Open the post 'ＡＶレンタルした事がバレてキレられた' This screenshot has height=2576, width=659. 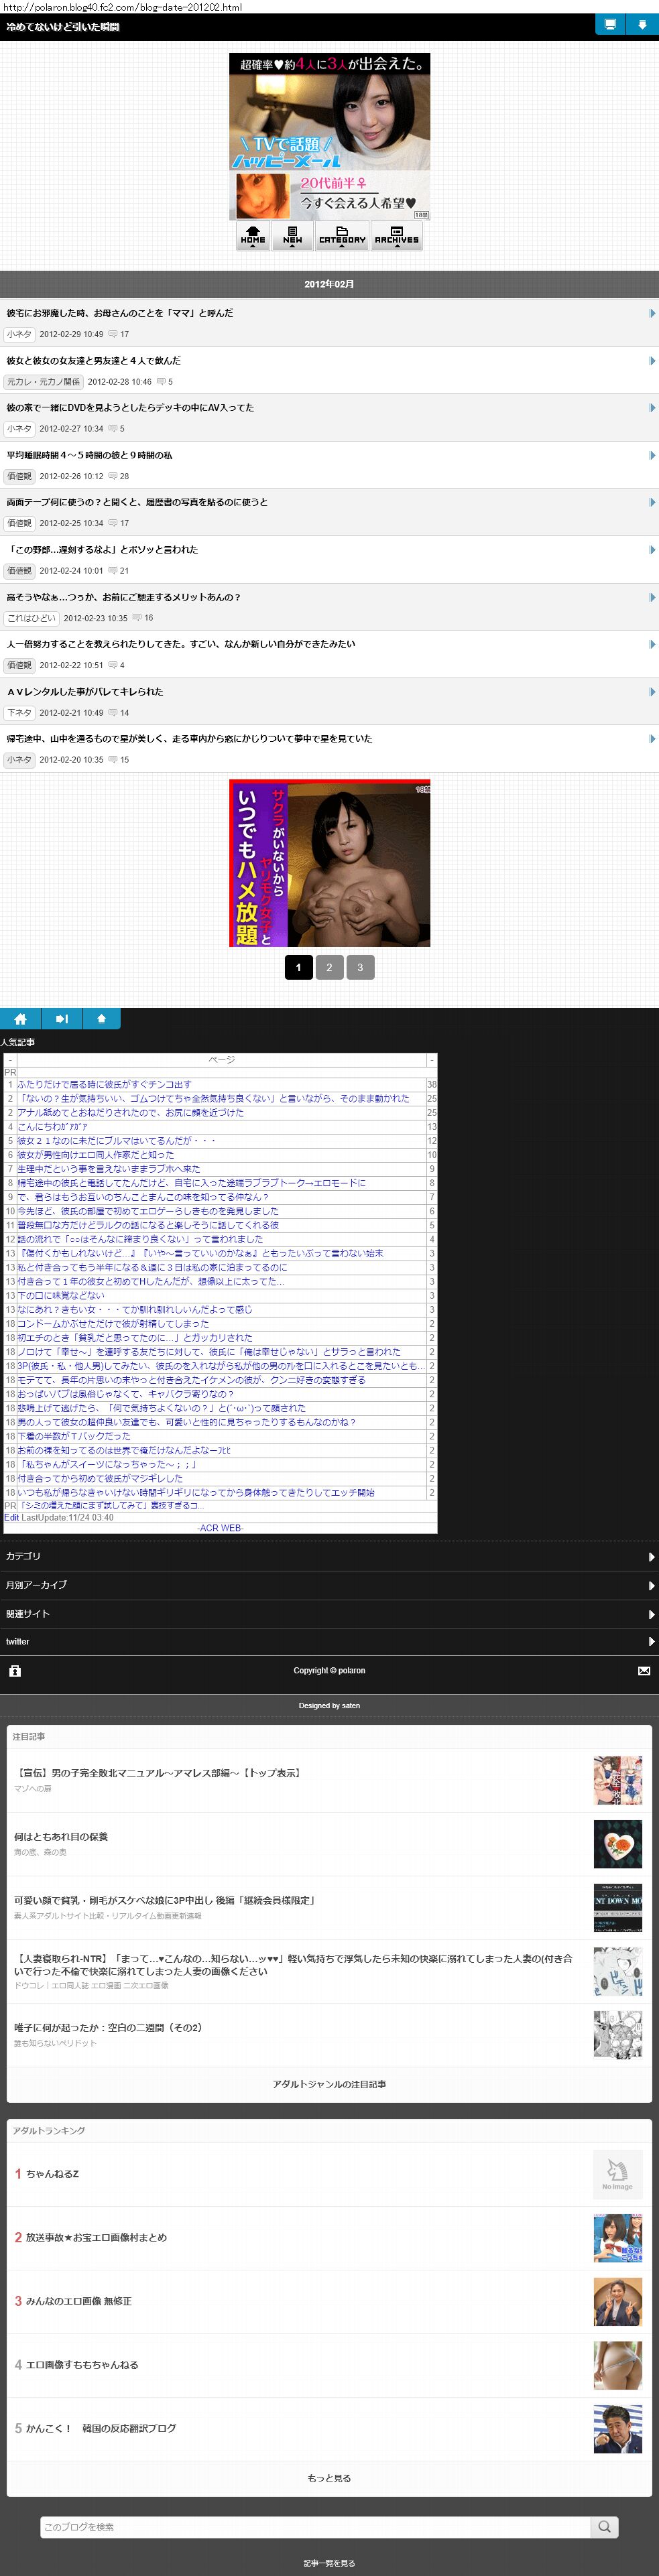pyautogui.click(x=85, y=691)
